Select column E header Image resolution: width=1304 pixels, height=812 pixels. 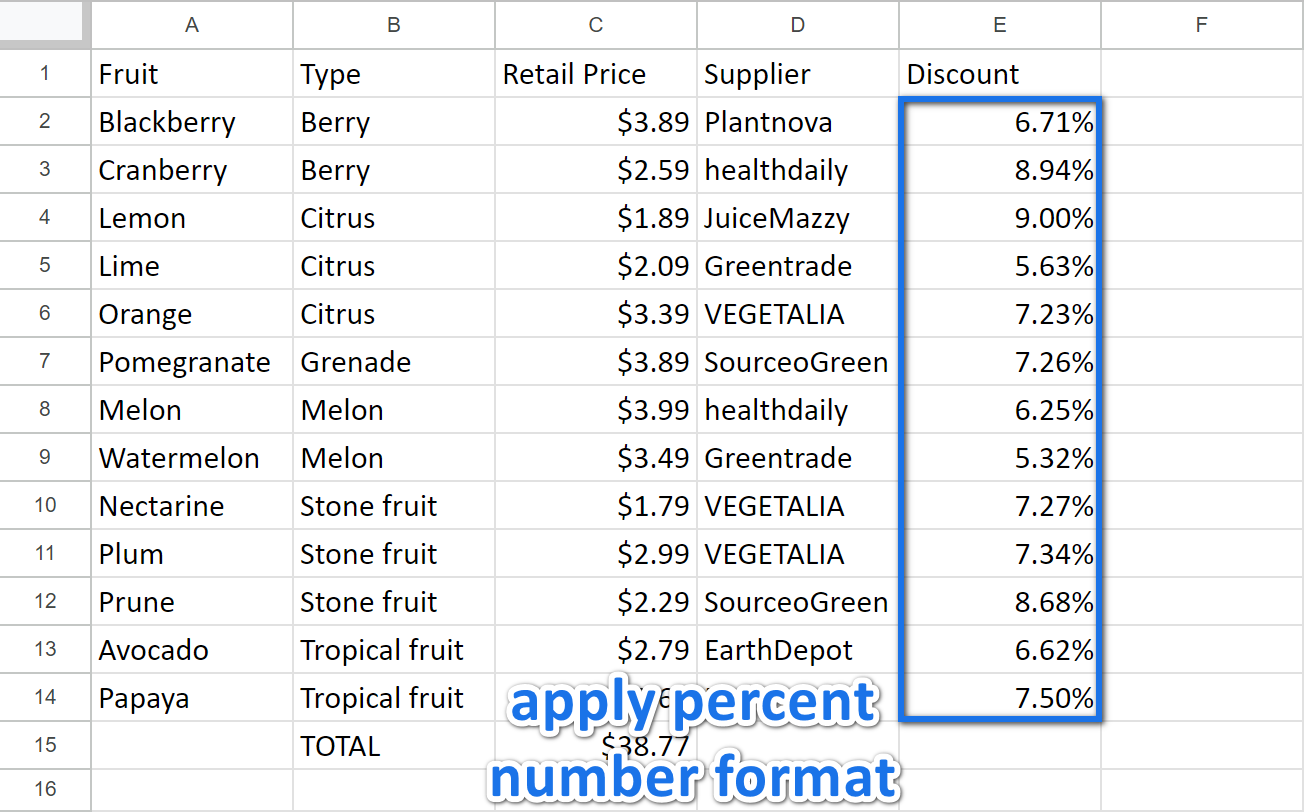click(1000, 25)
